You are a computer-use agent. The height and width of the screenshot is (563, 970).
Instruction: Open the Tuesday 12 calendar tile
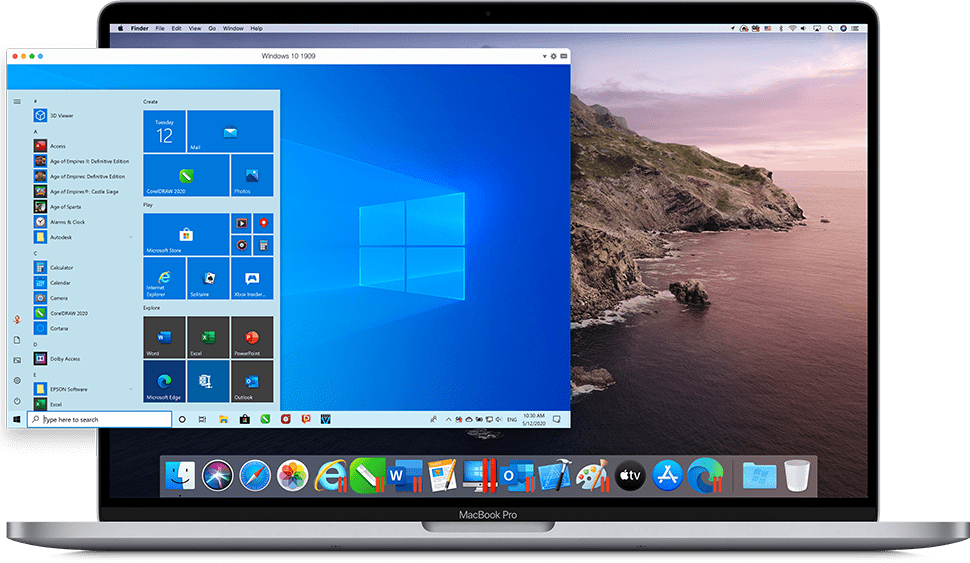pos(165,131)
